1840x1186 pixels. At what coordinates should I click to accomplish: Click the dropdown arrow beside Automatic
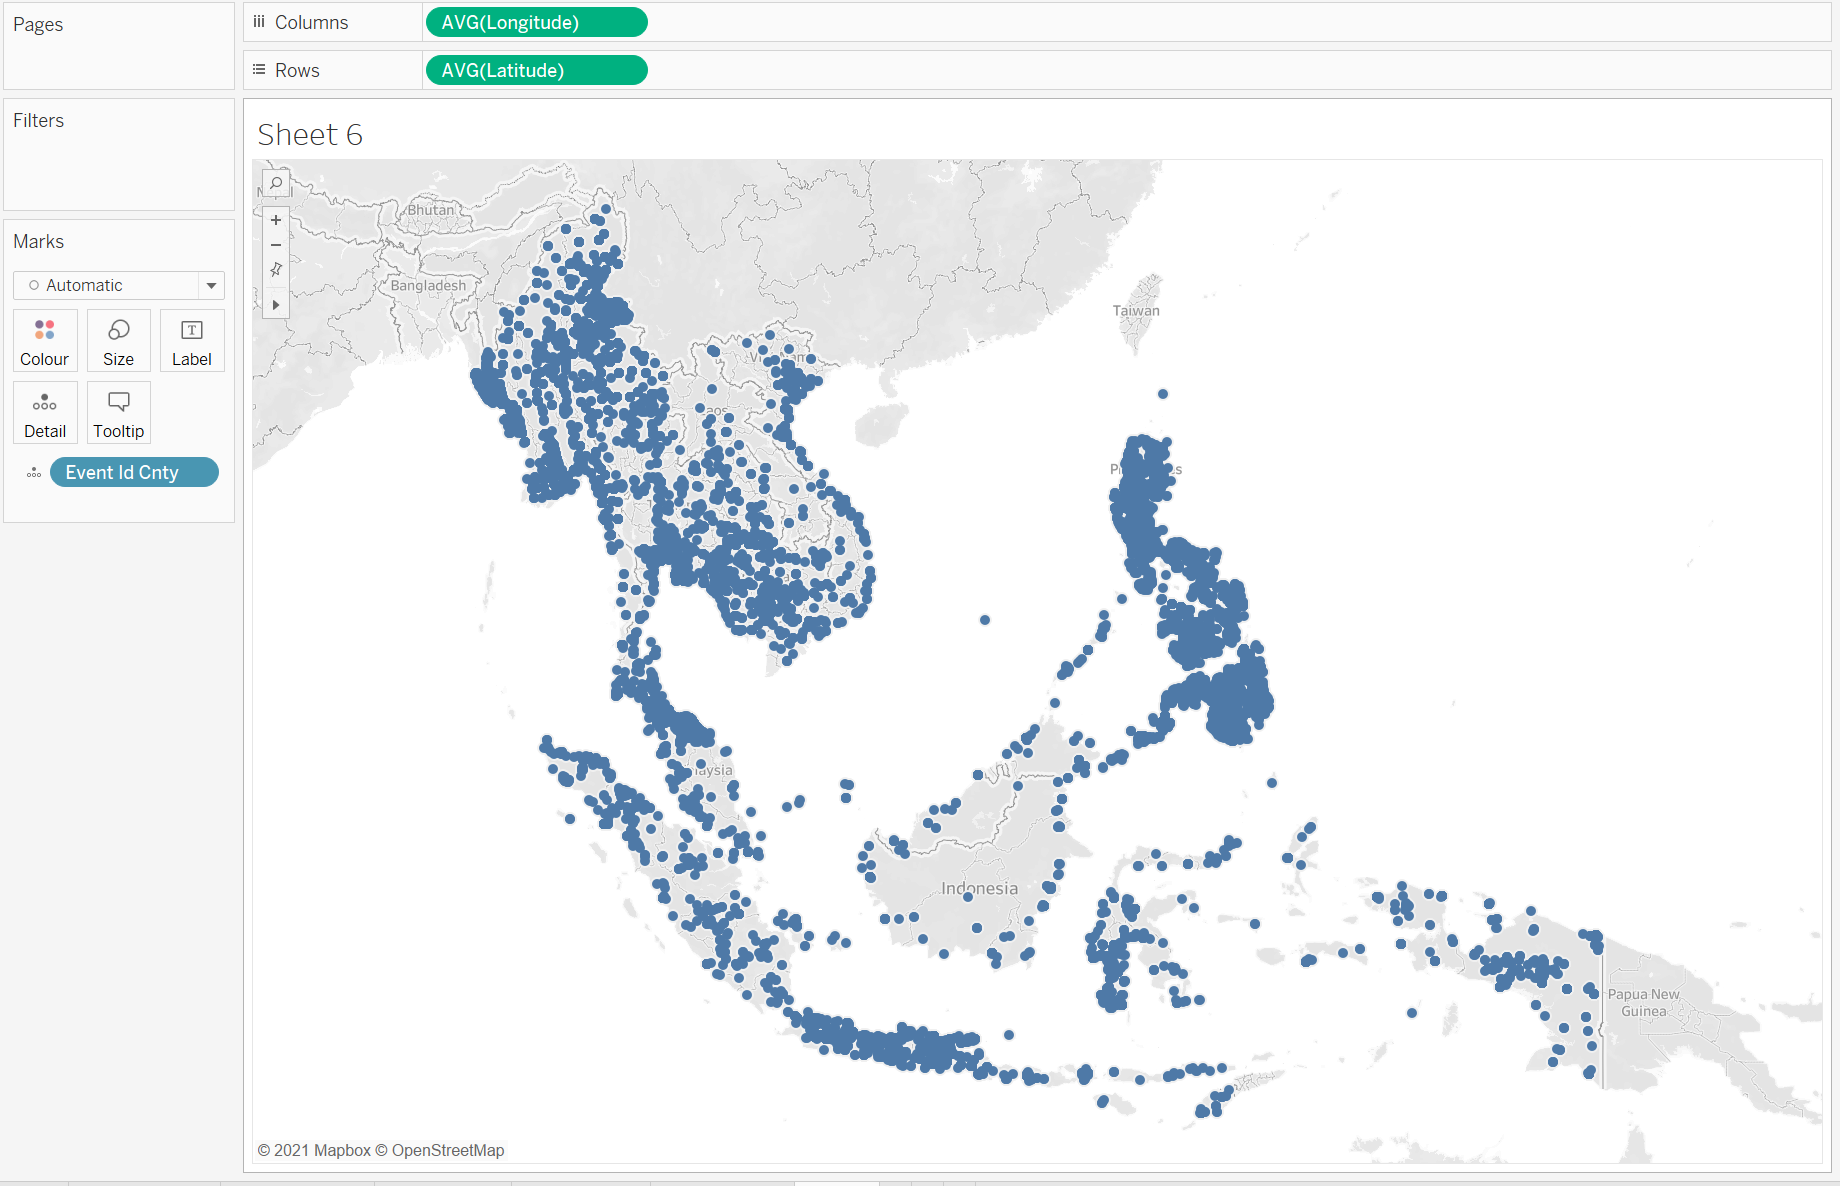point(211,286)
